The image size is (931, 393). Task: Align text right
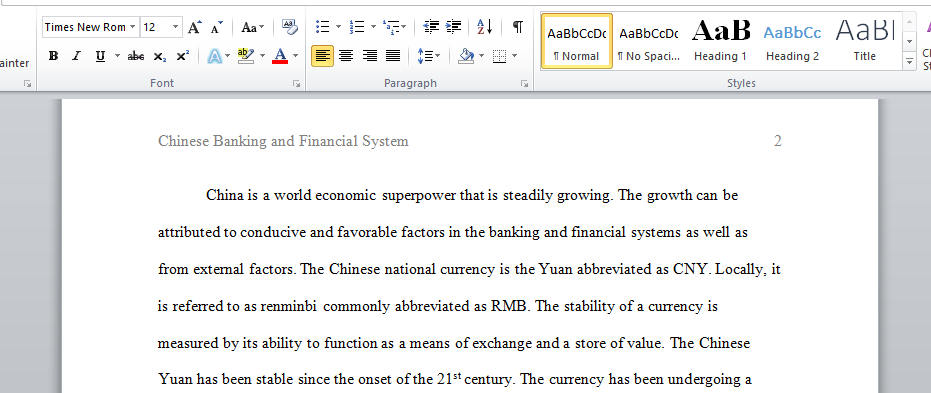point(369,56)
